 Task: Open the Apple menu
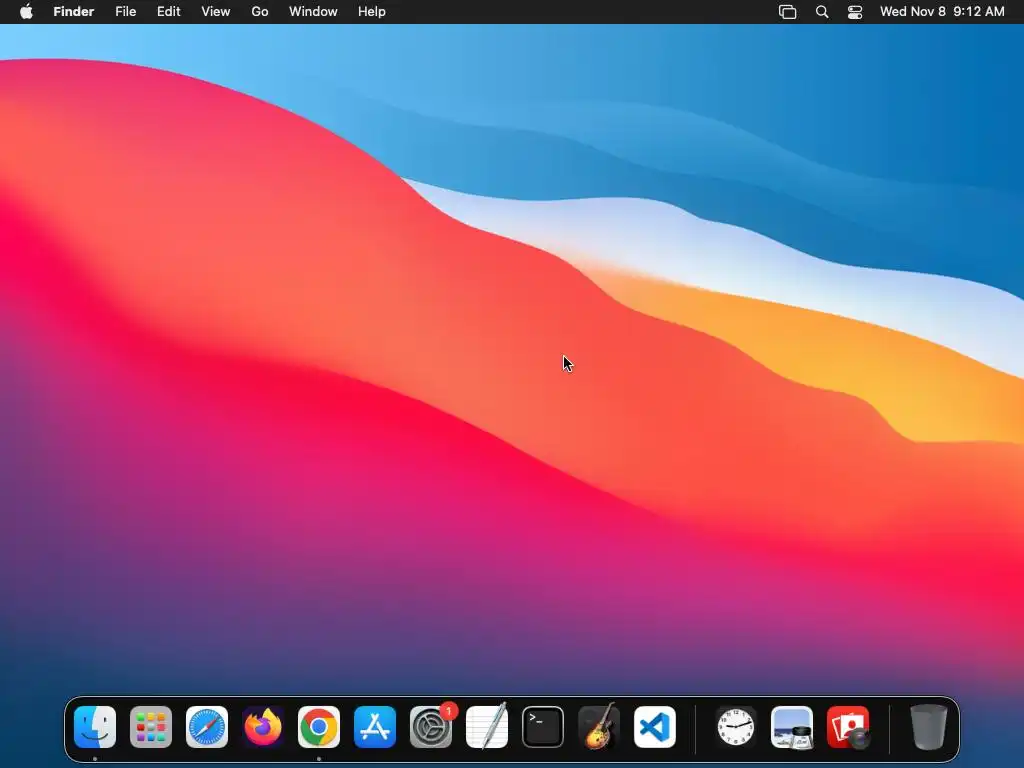click(26, 12)
